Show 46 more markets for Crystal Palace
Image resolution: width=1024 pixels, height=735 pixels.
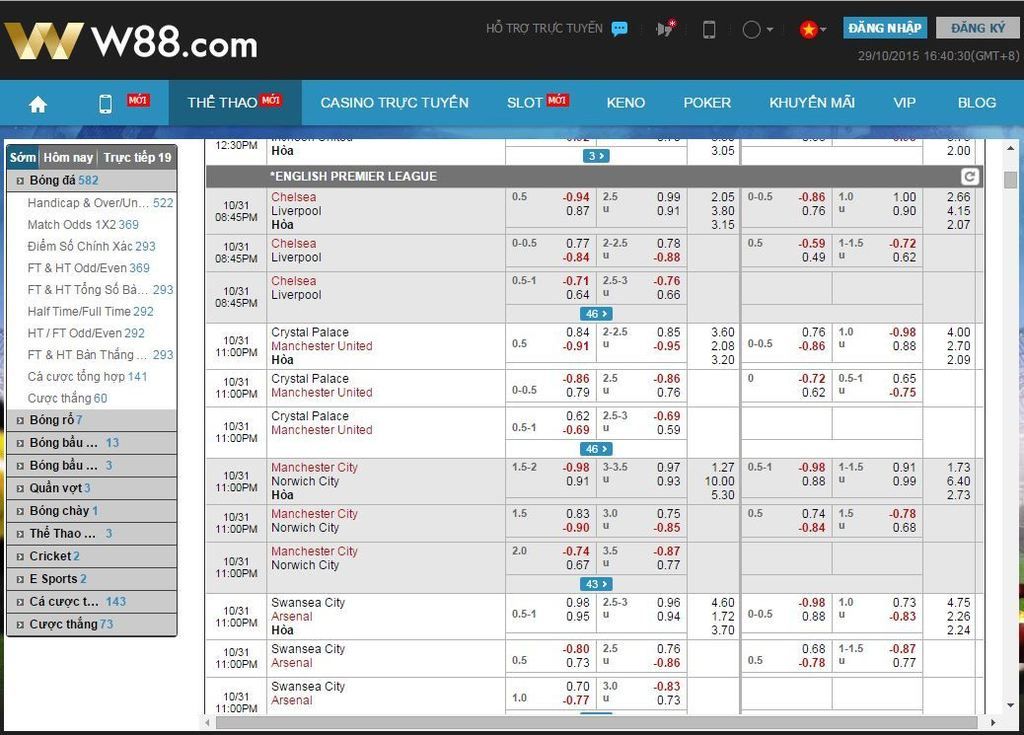tap(596, 449)
